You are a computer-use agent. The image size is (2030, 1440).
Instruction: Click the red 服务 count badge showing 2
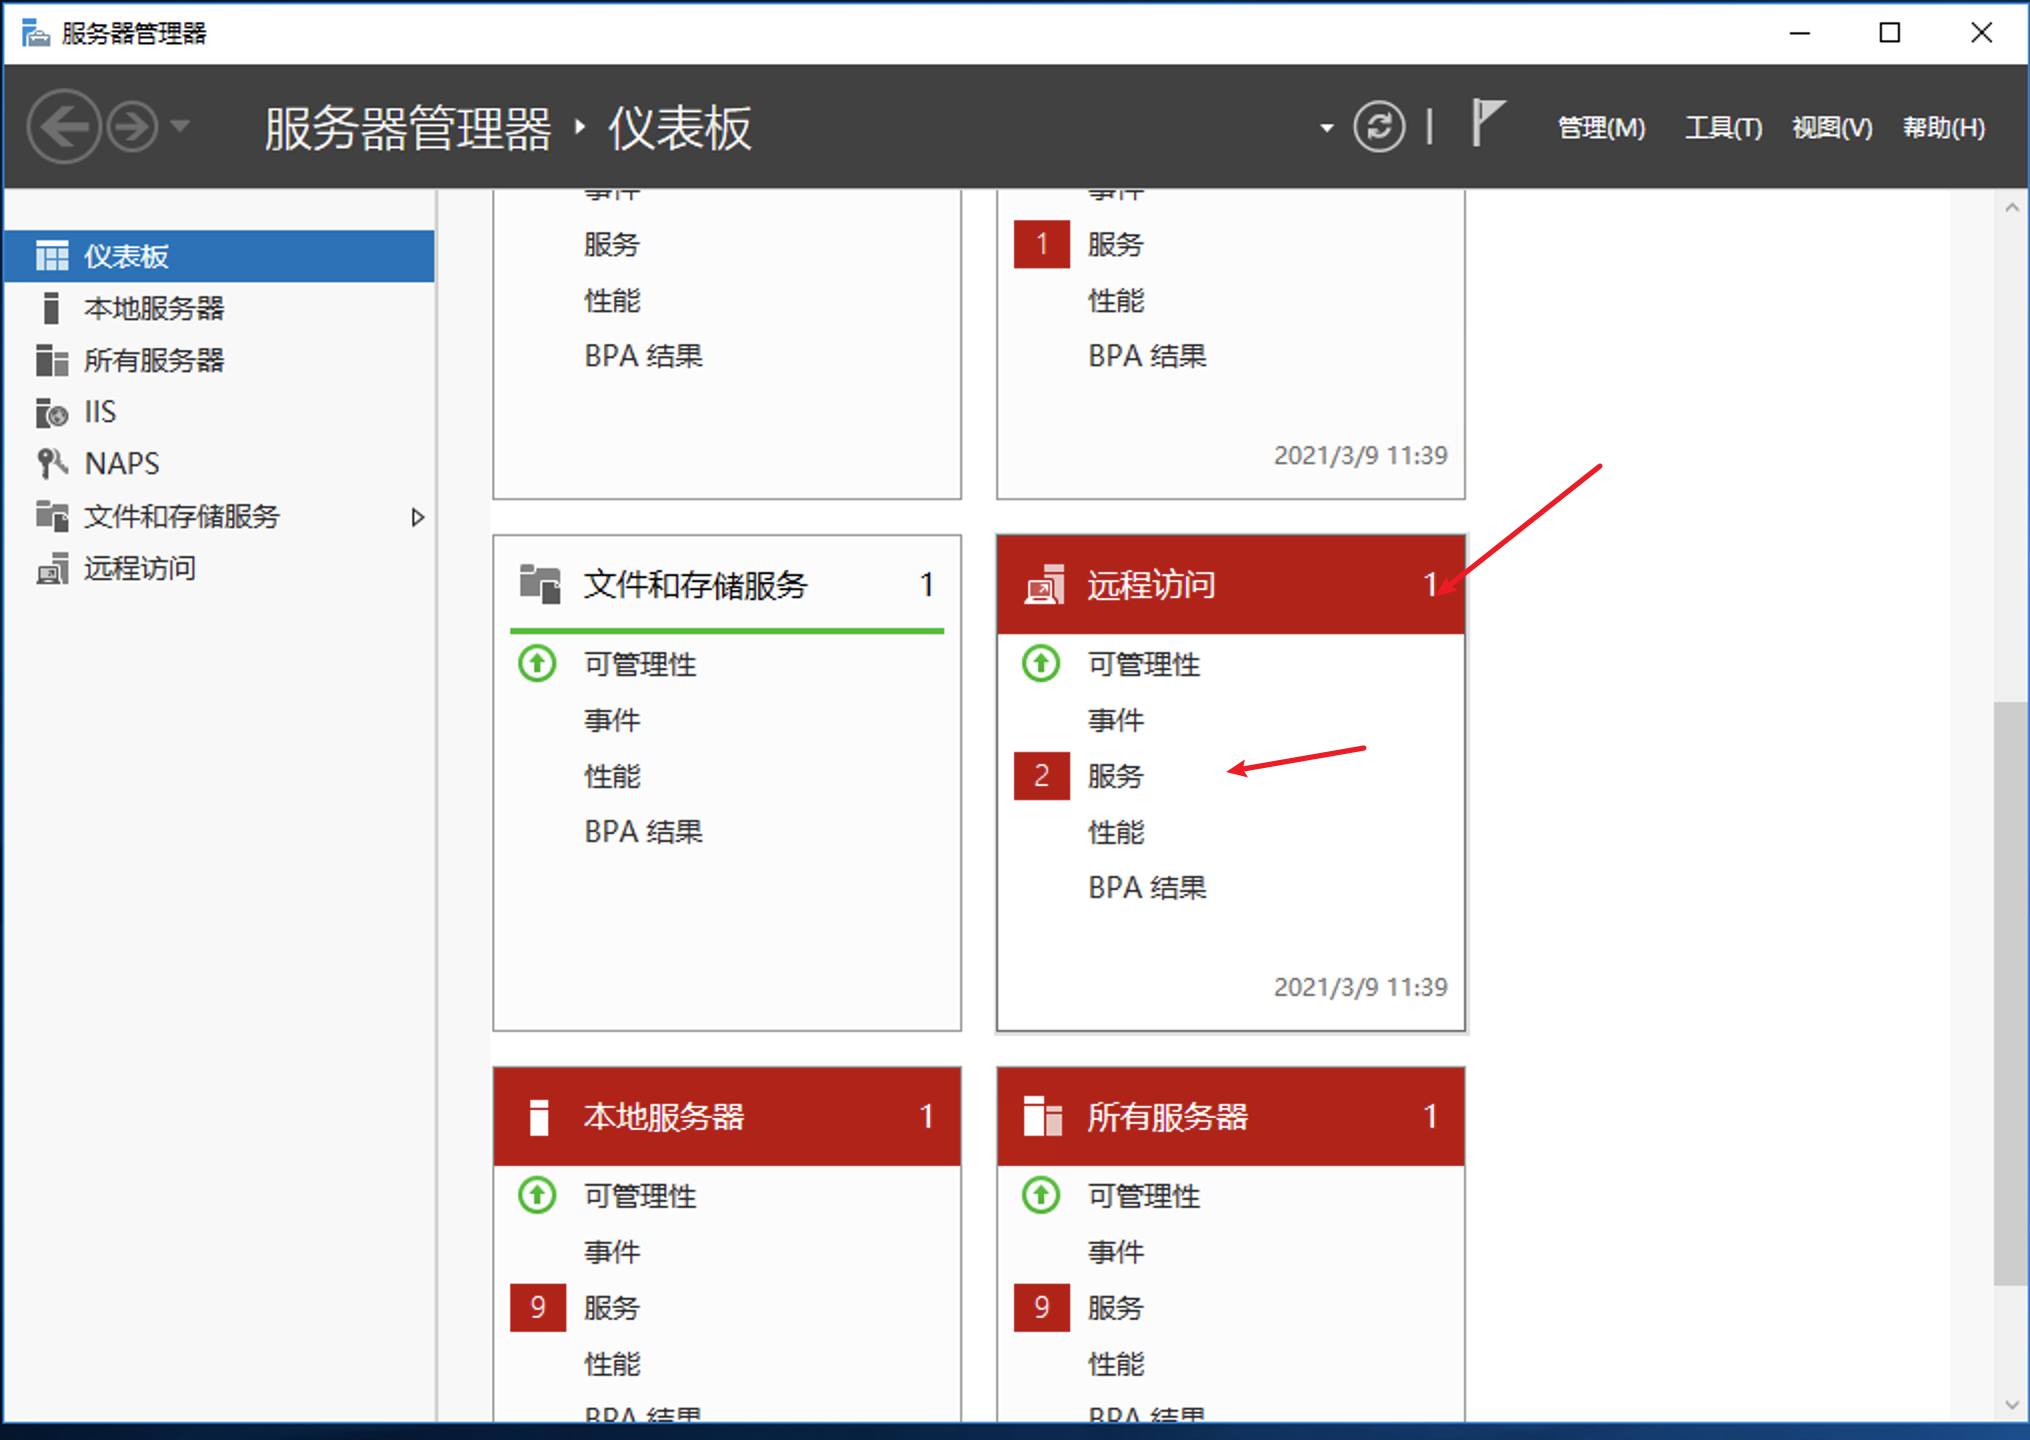[x=1041, y=776]
